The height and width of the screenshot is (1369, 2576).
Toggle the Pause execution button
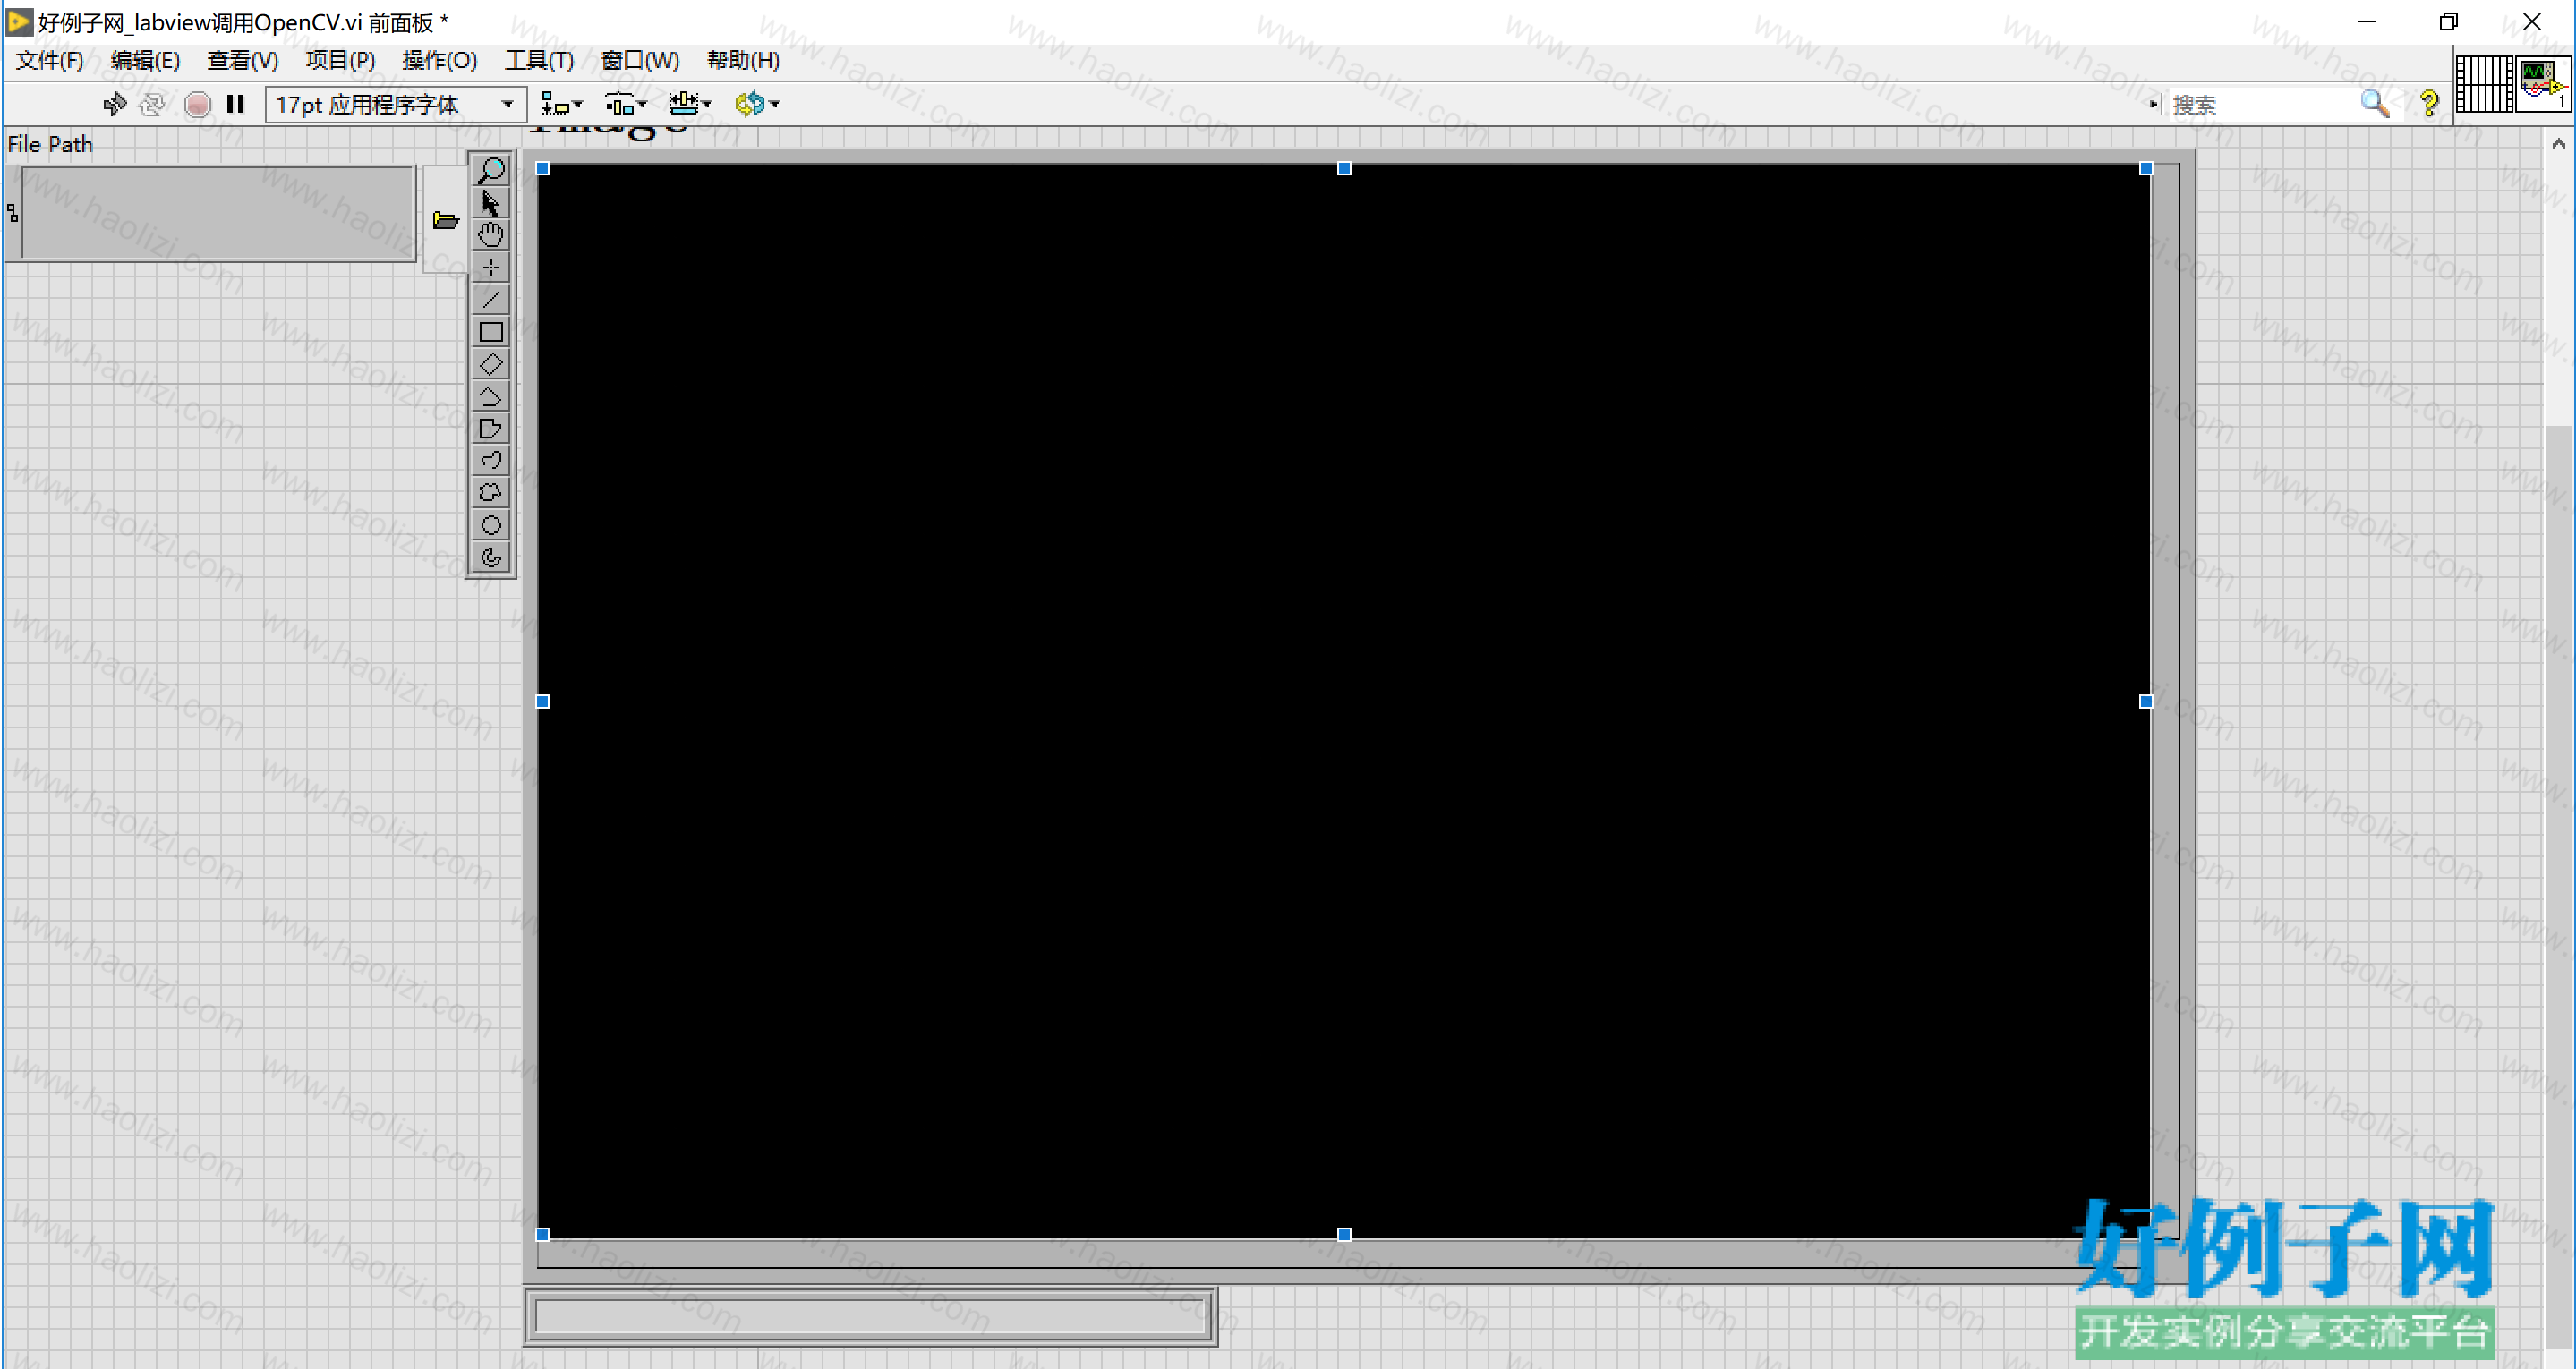(236, 104)
